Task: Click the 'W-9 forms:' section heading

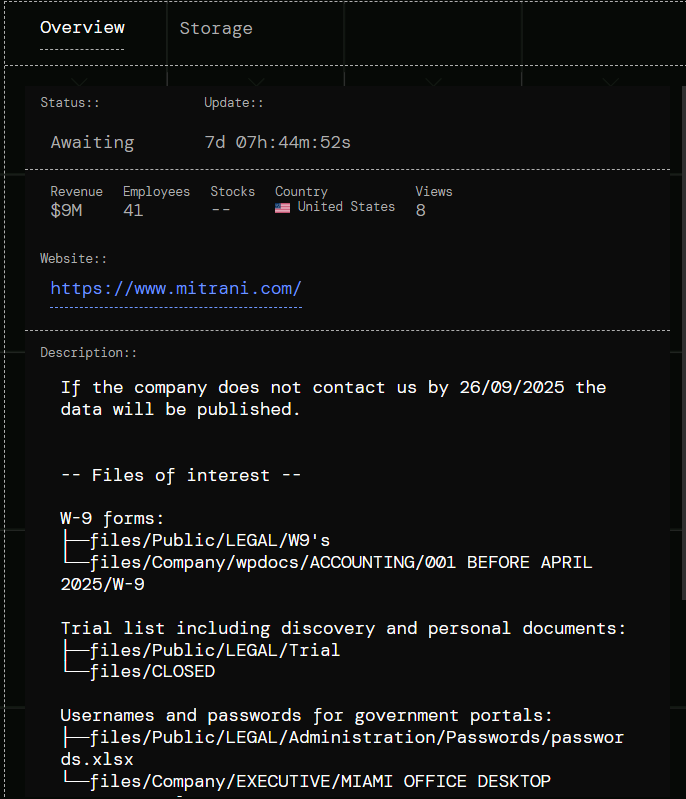Action: click(112, 518)
